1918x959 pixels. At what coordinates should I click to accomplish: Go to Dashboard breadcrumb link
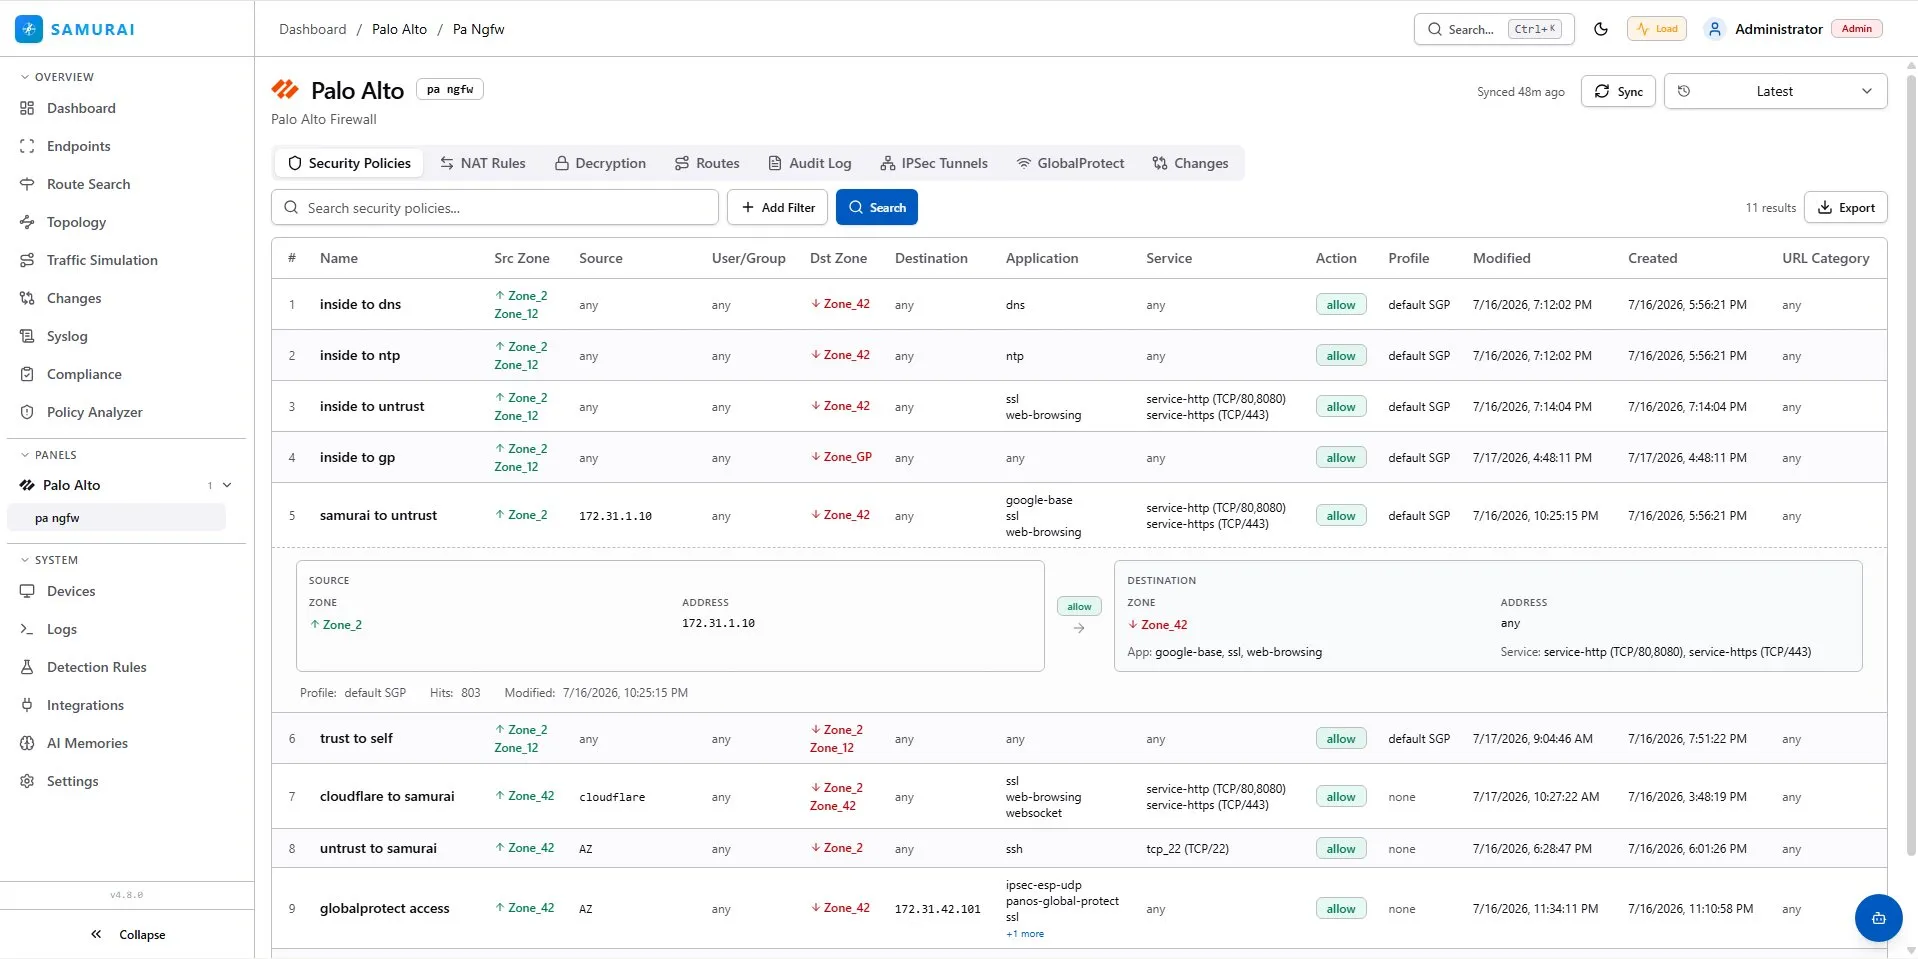[x=313, y=29]
